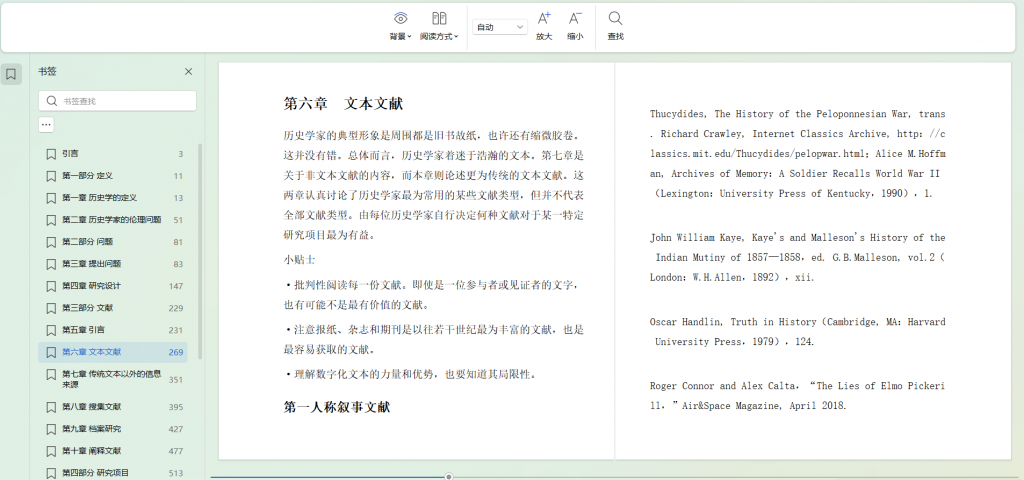Click the 缩小 shrink font icon

[575, 18]
